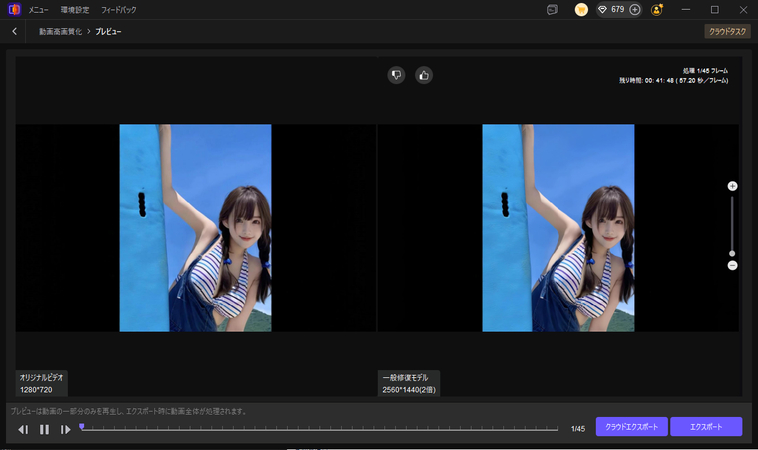Click the エクスポート button

click(706, 427)
